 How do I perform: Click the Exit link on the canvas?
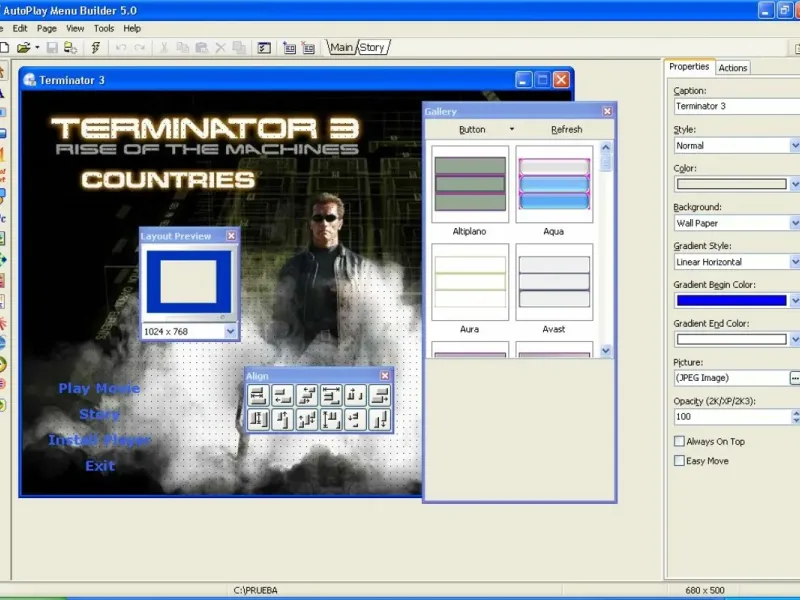click(100, 466)
